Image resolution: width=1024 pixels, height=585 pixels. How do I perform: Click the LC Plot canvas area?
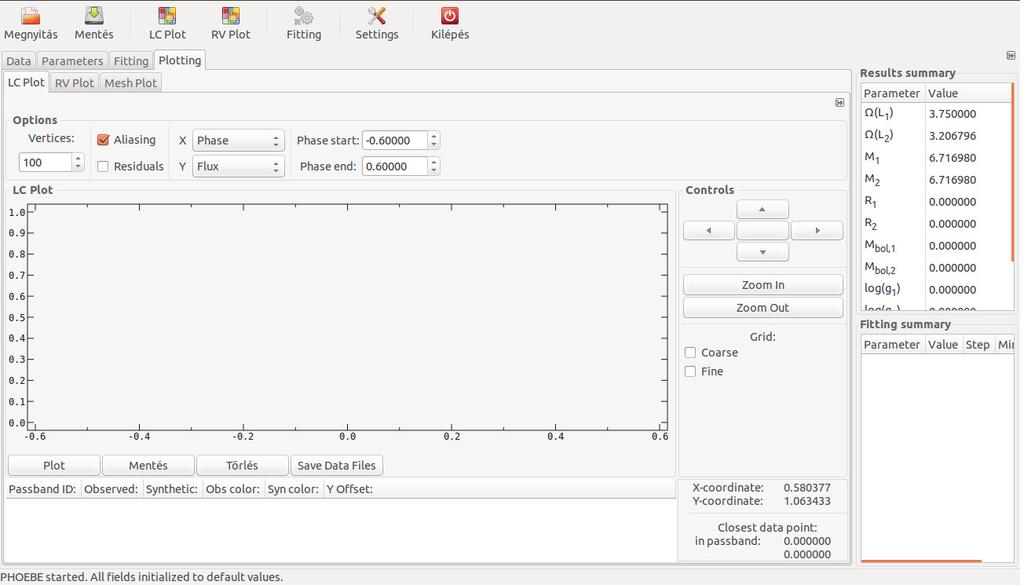(x=347, y=317)
